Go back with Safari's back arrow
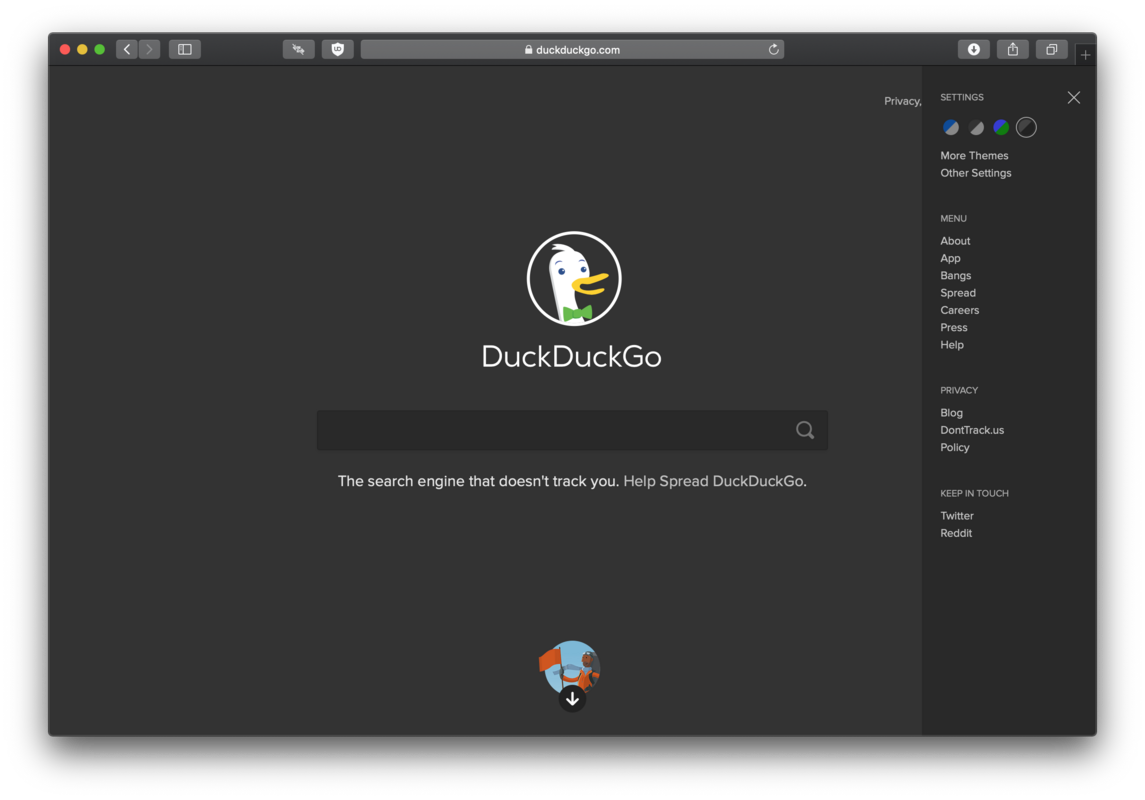1145x800 pixels. tap(127, 50)
